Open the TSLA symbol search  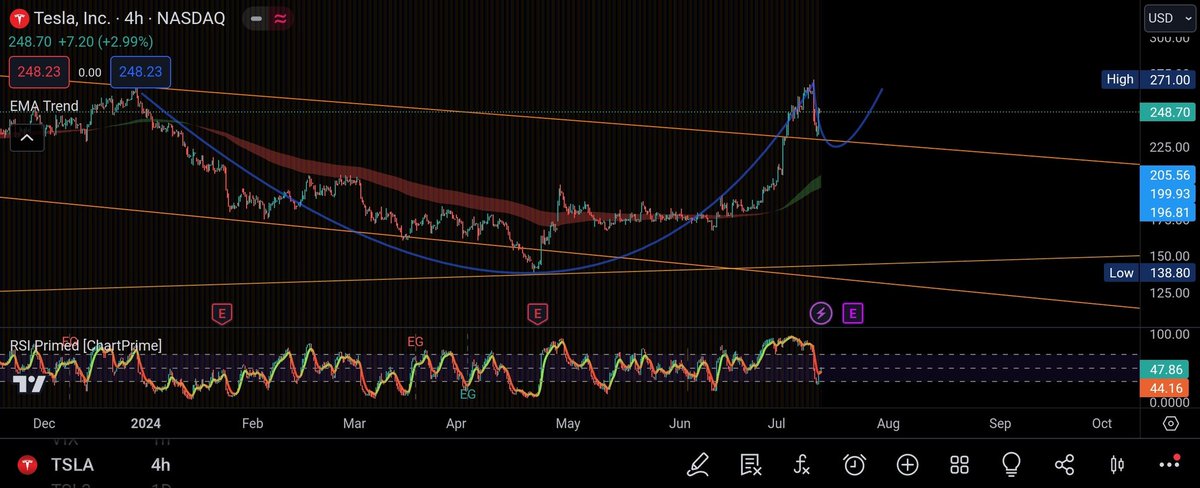point(73,465)
